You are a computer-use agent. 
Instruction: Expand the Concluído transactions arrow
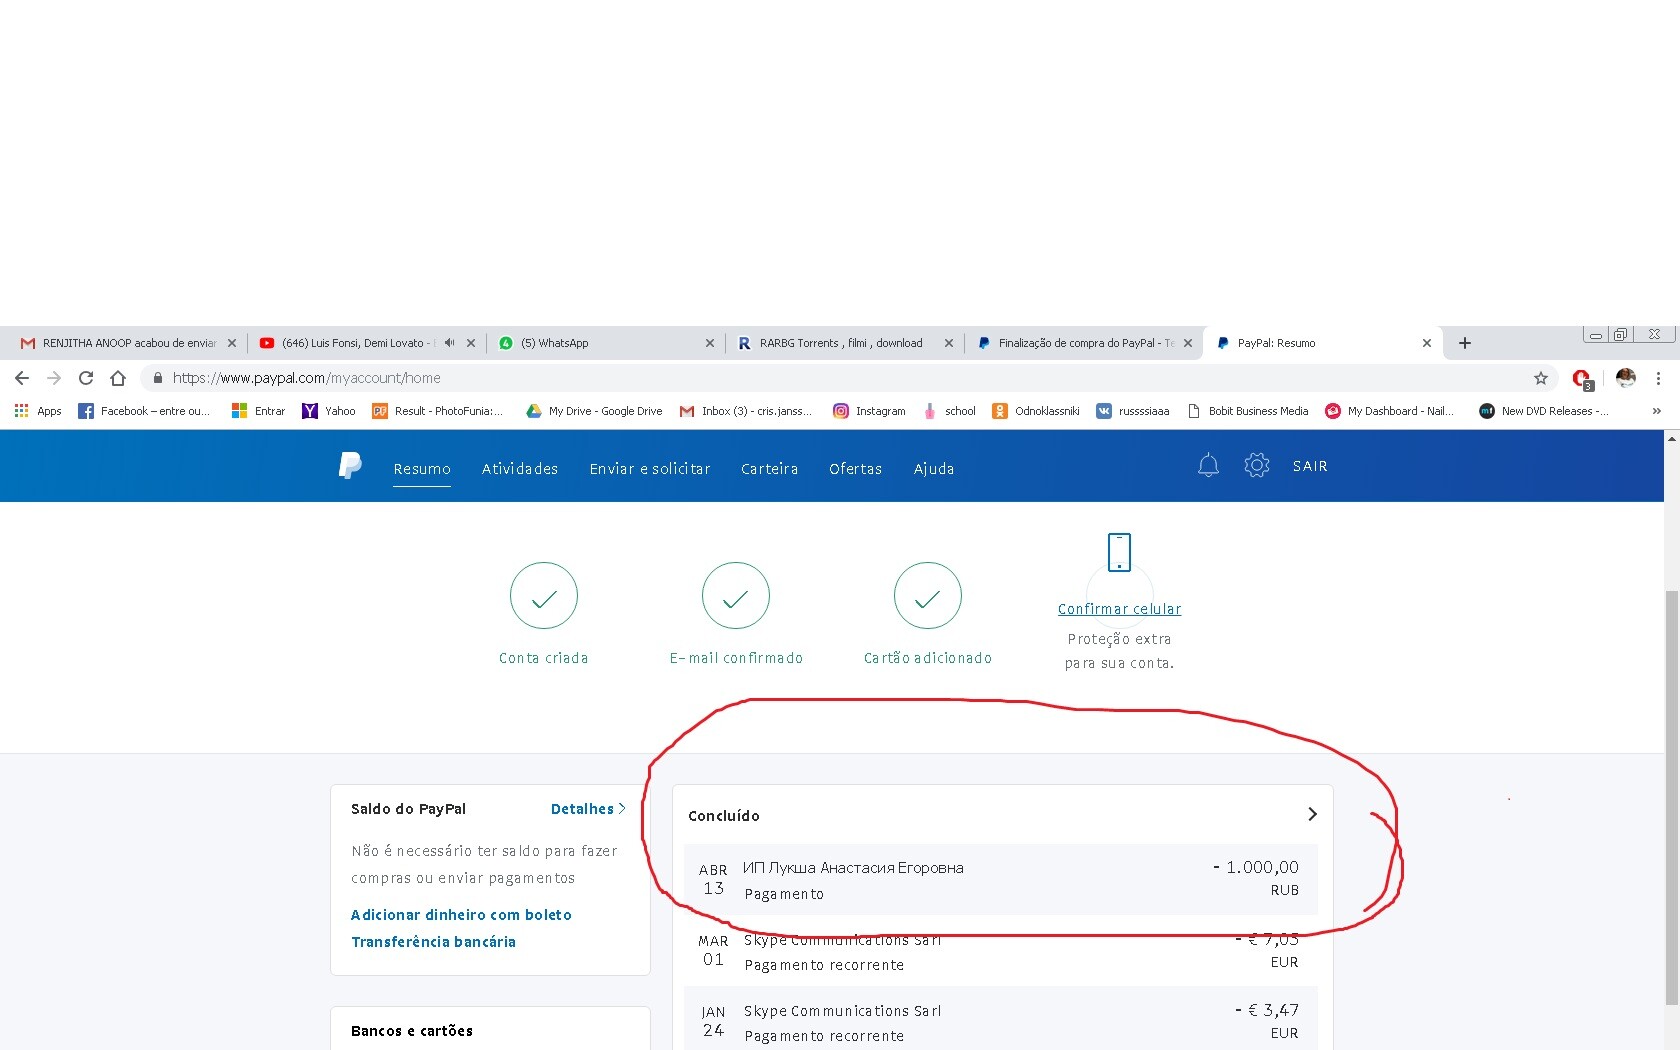tap(1312, 815)
